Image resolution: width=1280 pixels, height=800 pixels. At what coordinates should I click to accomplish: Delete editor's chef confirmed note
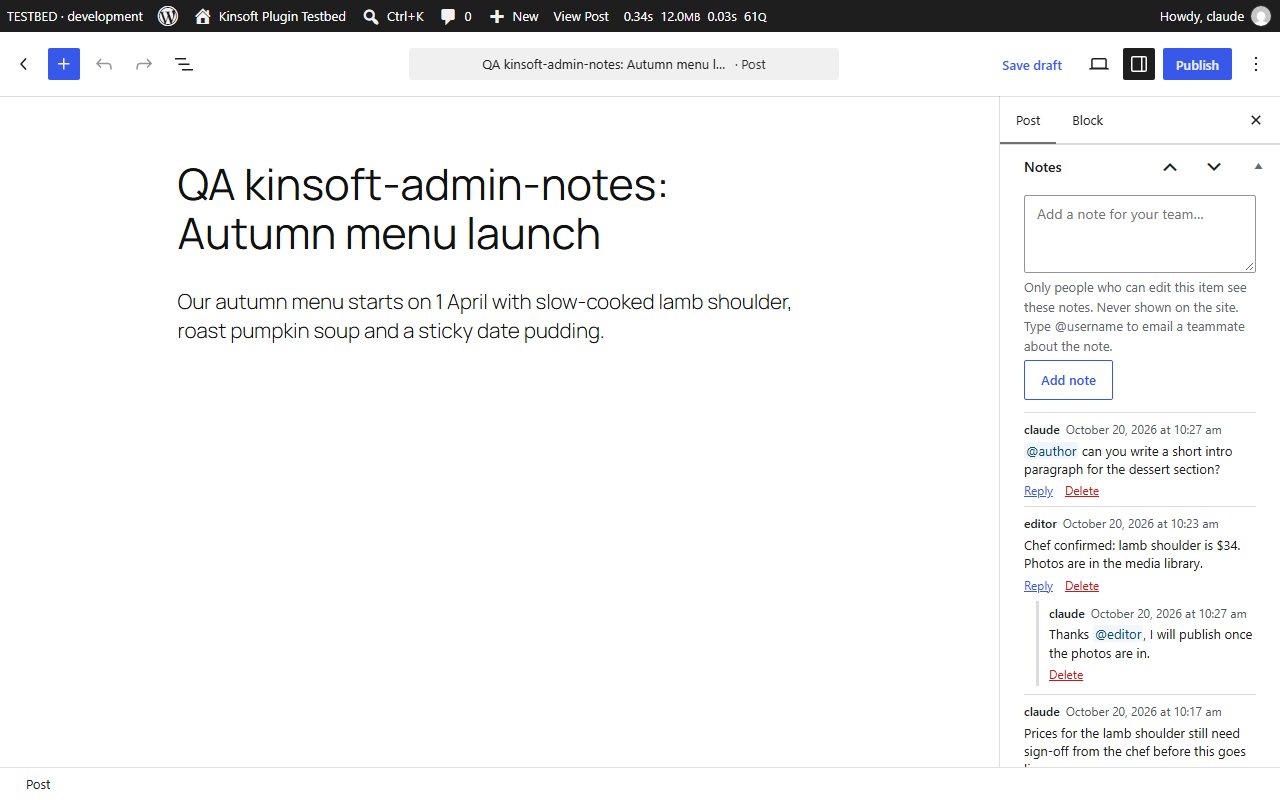coord(1082,586)
